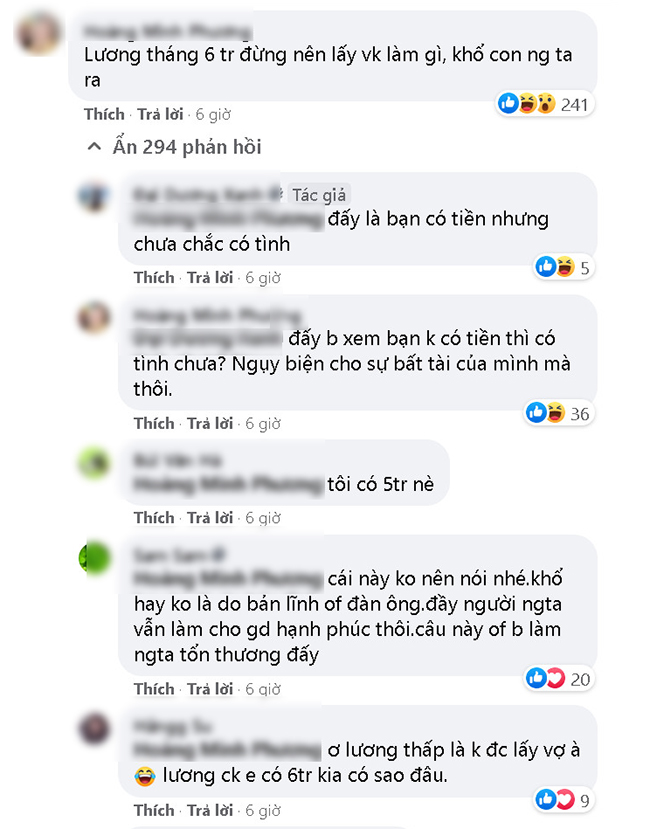Open the 36 reactions on 'Ngụy biện' reply
Image resolution: width=650 pixels, height=829 pixels.
click(x=559, y=413)
